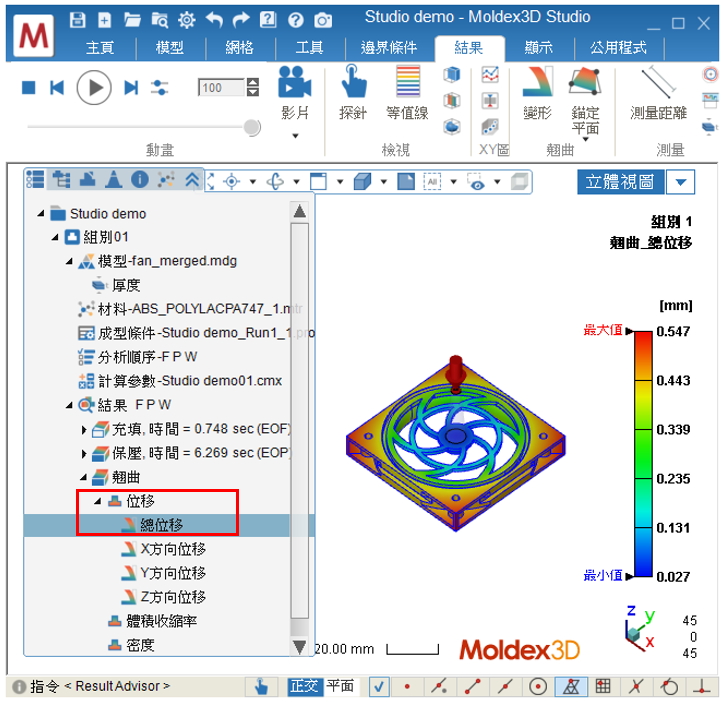723x702 pixels.
Task: Click the Play animation button
Action: [x=94, y=88]
